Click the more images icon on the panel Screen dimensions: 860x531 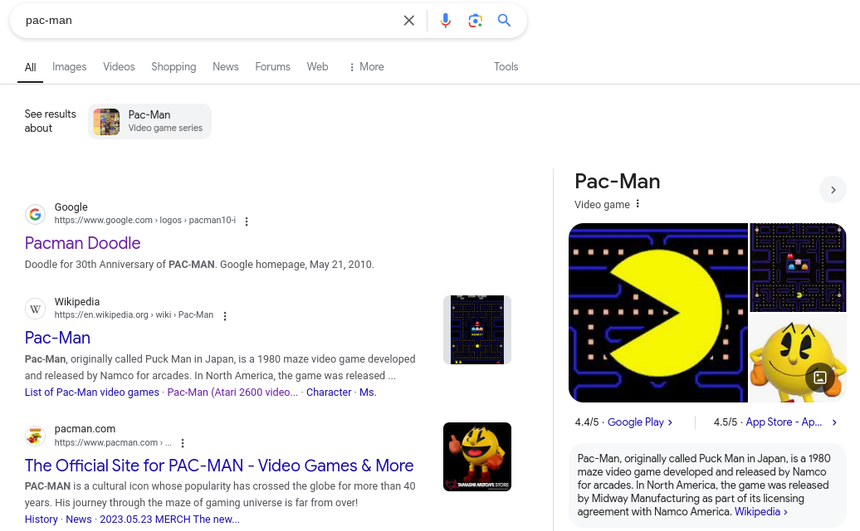[x=820, y=377]
